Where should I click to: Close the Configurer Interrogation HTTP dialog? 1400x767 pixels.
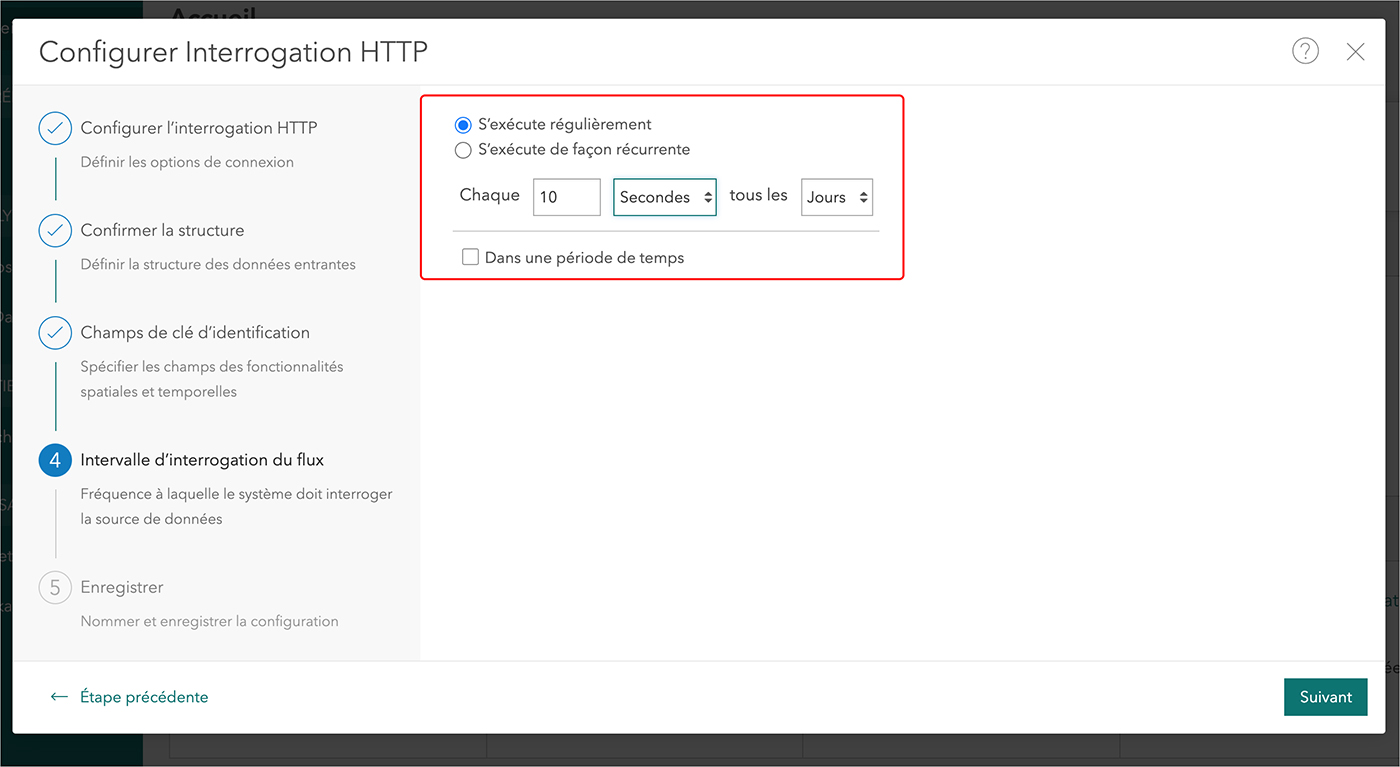[x=1355, y=52]
